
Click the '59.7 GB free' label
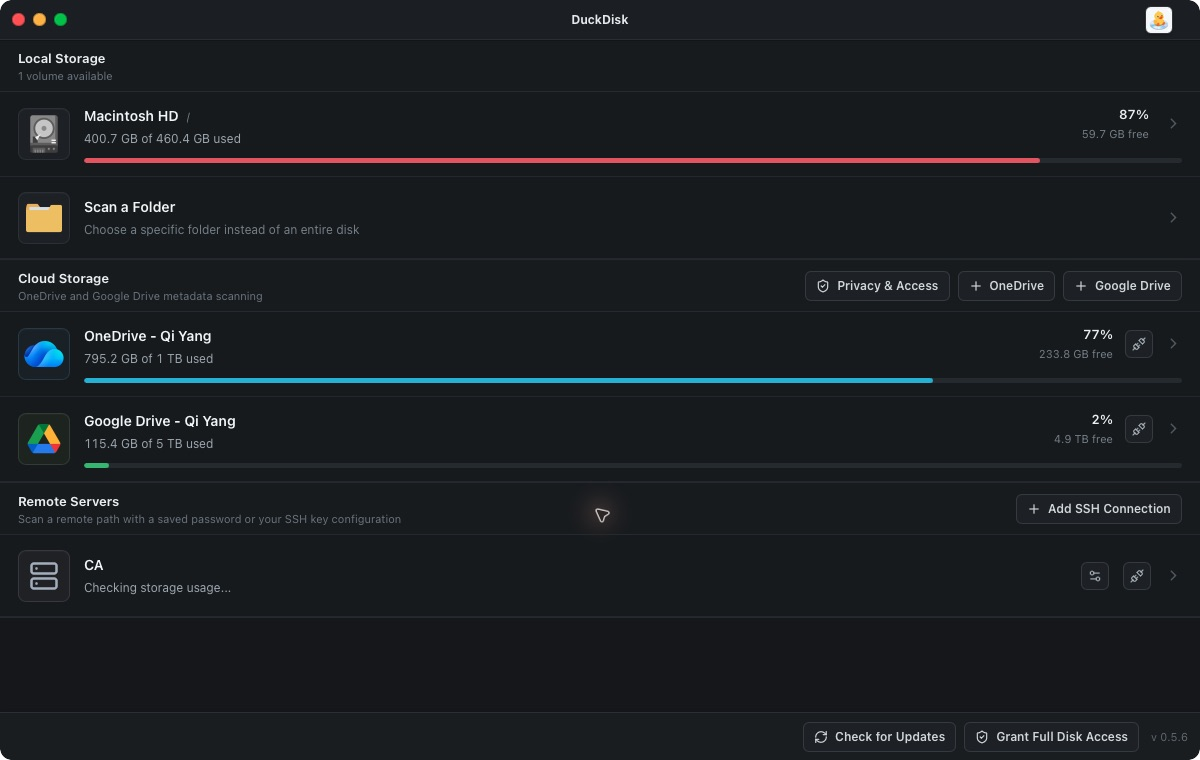[1115, 134]
